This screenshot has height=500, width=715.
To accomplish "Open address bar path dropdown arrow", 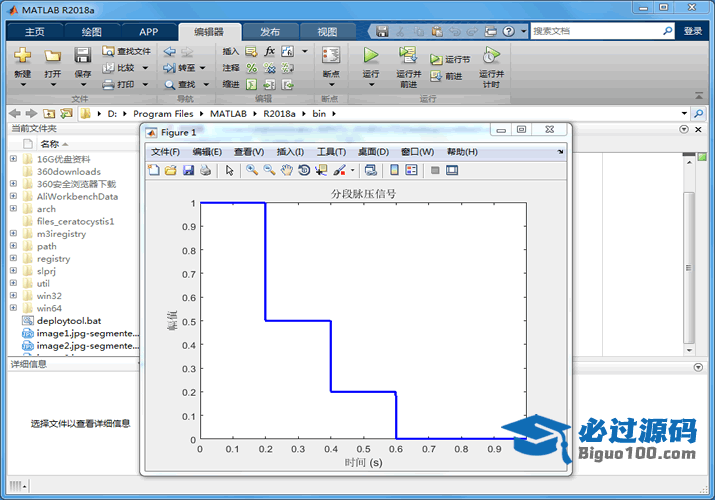I will (x=684, y=113).
